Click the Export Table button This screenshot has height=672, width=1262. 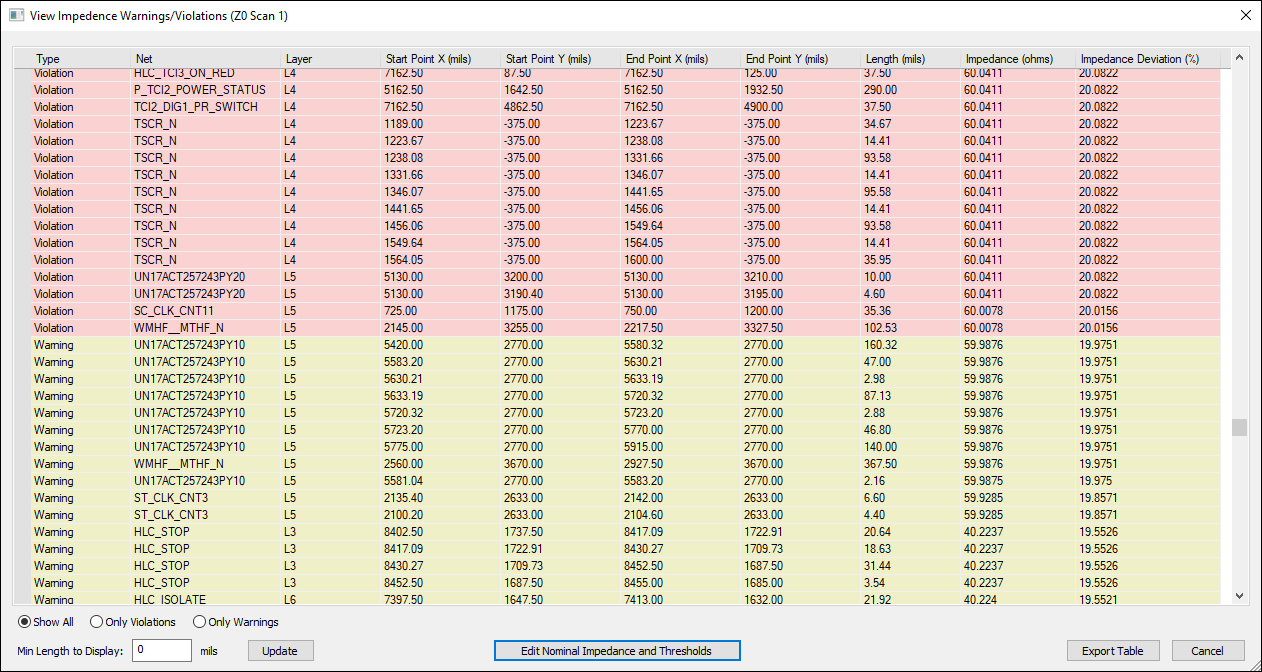(x=1113, y=650)
